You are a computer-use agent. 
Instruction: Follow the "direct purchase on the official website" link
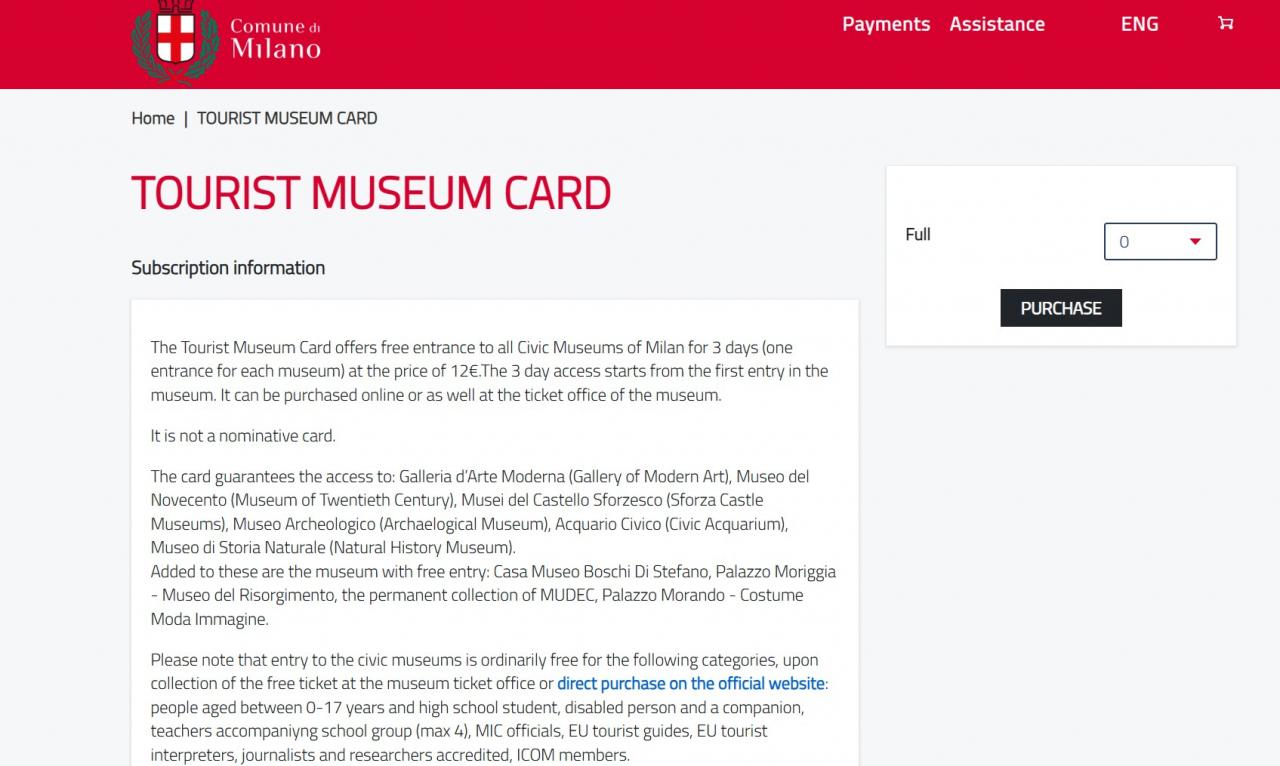click(x=691, y=684)
